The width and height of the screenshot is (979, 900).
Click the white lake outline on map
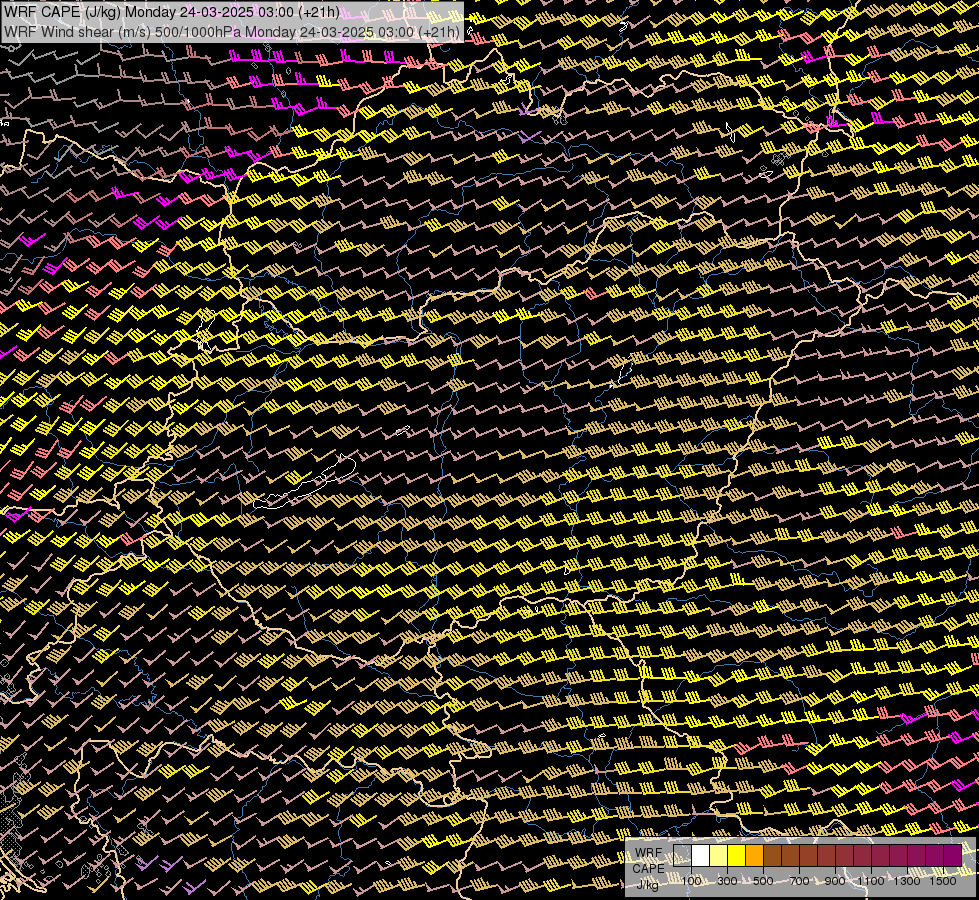[305, 482]
